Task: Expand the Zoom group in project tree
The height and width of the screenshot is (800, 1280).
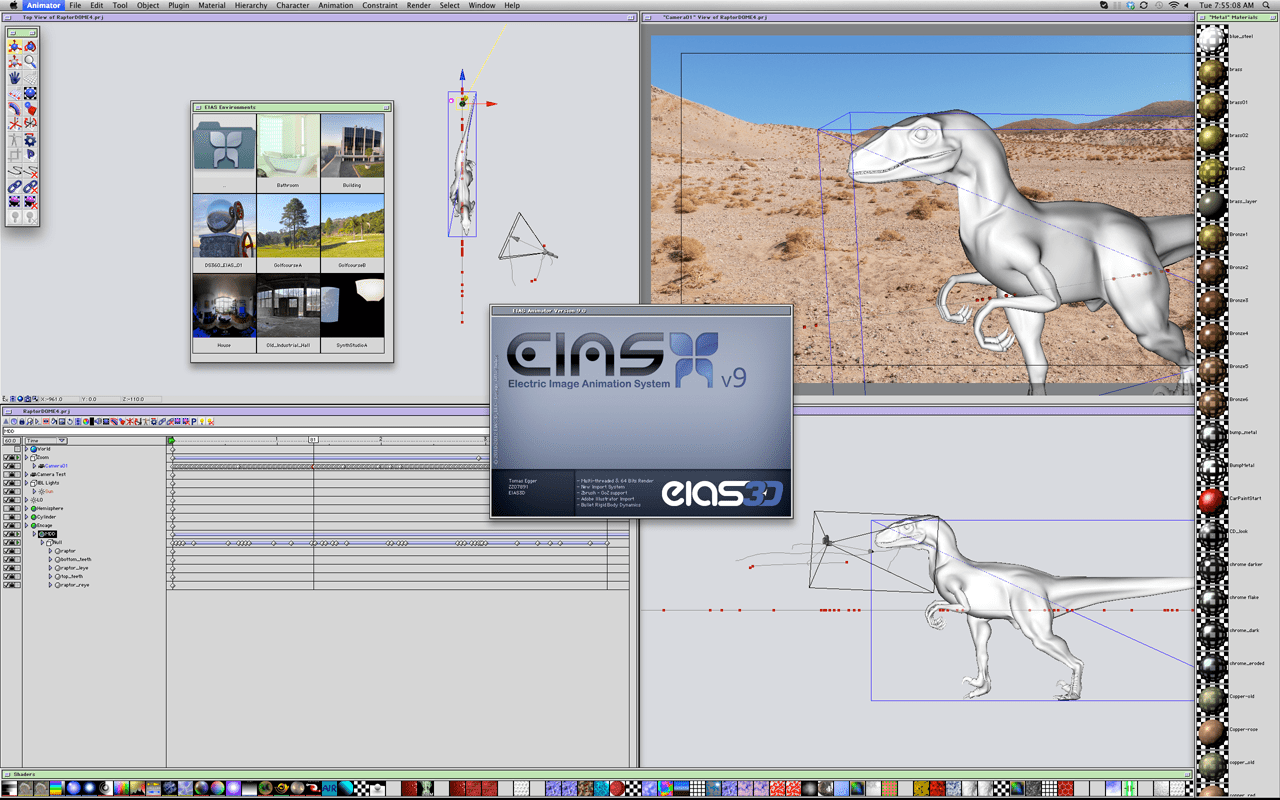Action: coord(27,457)
